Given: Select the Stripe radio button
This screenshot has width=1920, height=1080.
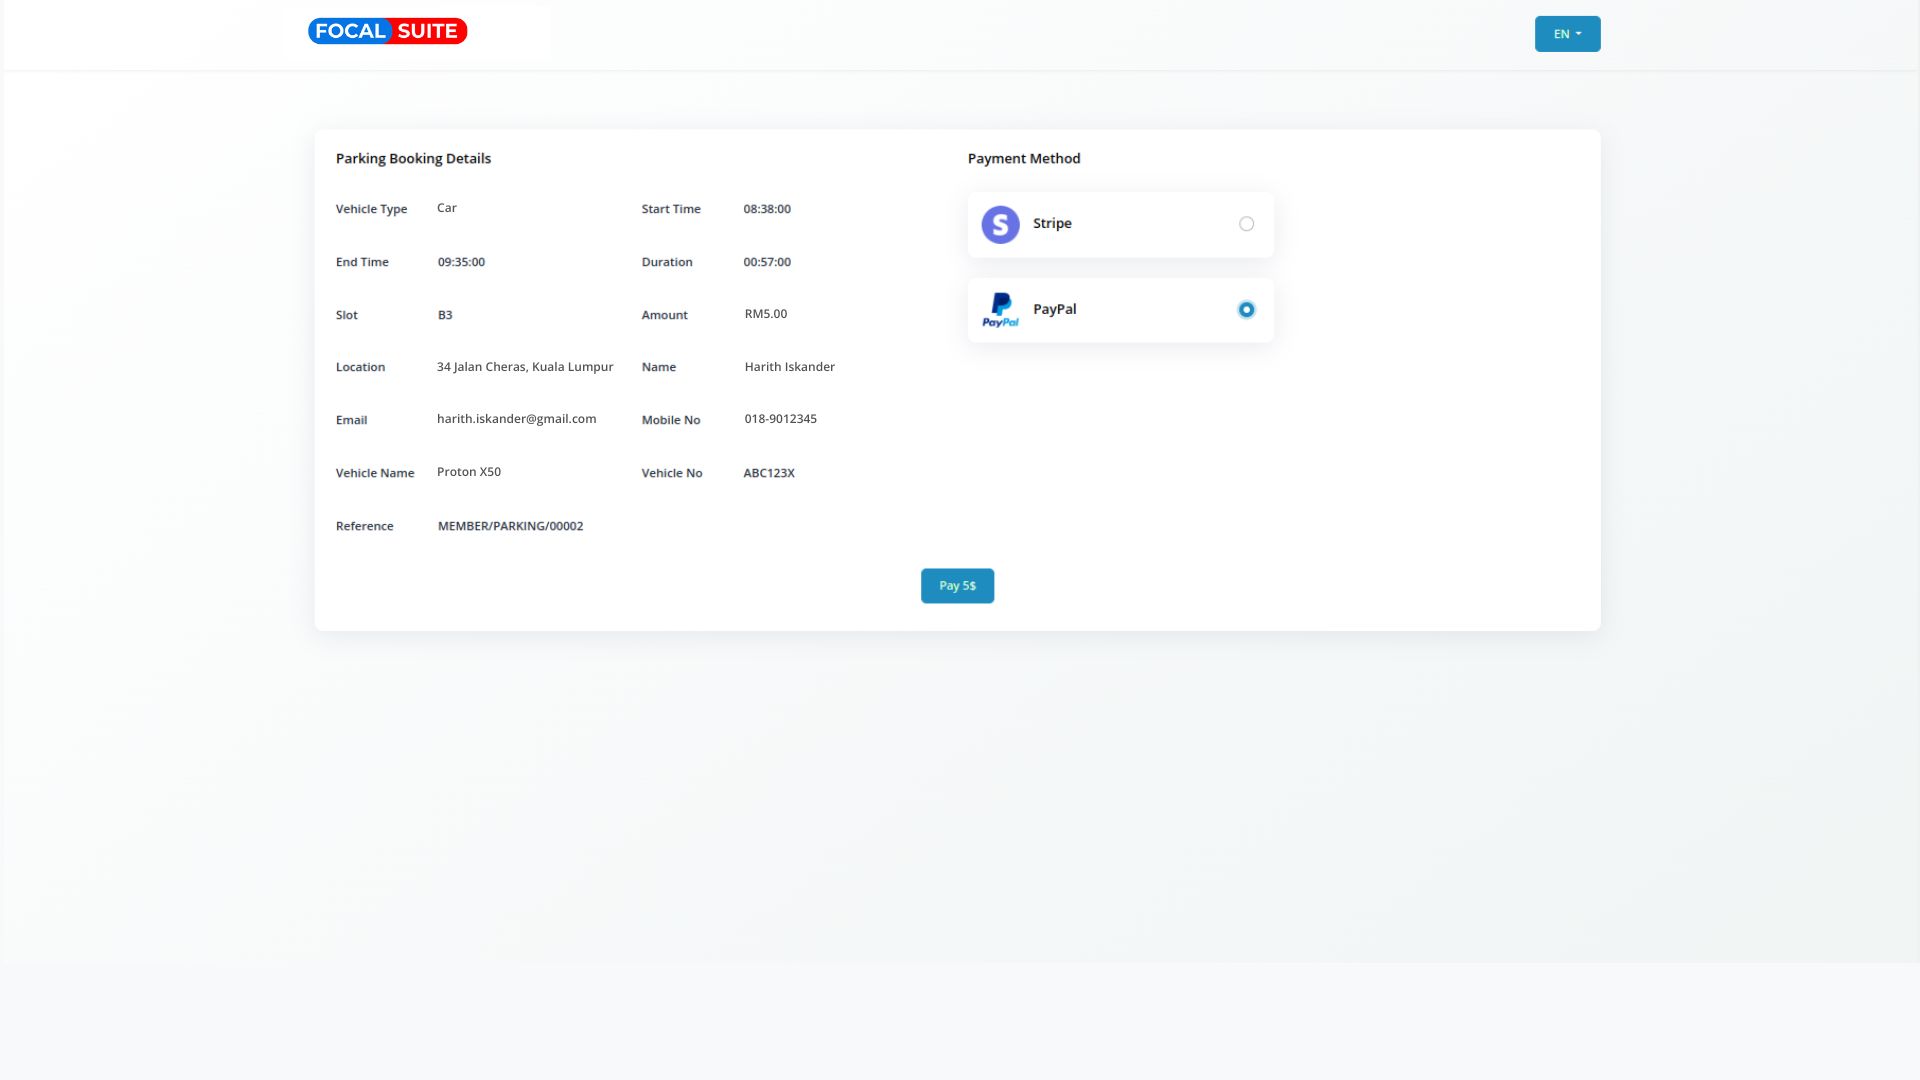Looking at the screenshot, I should [1246, 224].
